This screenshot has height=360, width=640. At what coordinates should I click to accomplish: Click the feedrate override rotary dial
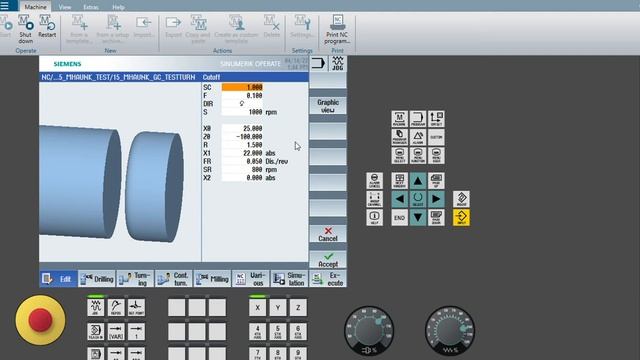(450, 331)
